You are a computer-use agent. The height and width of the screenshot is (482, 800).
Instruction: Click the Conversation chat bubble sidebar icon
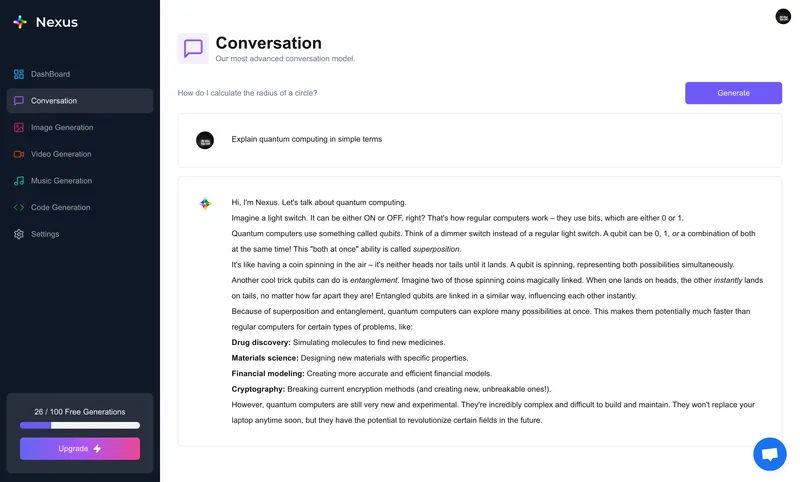pos(19,101)
